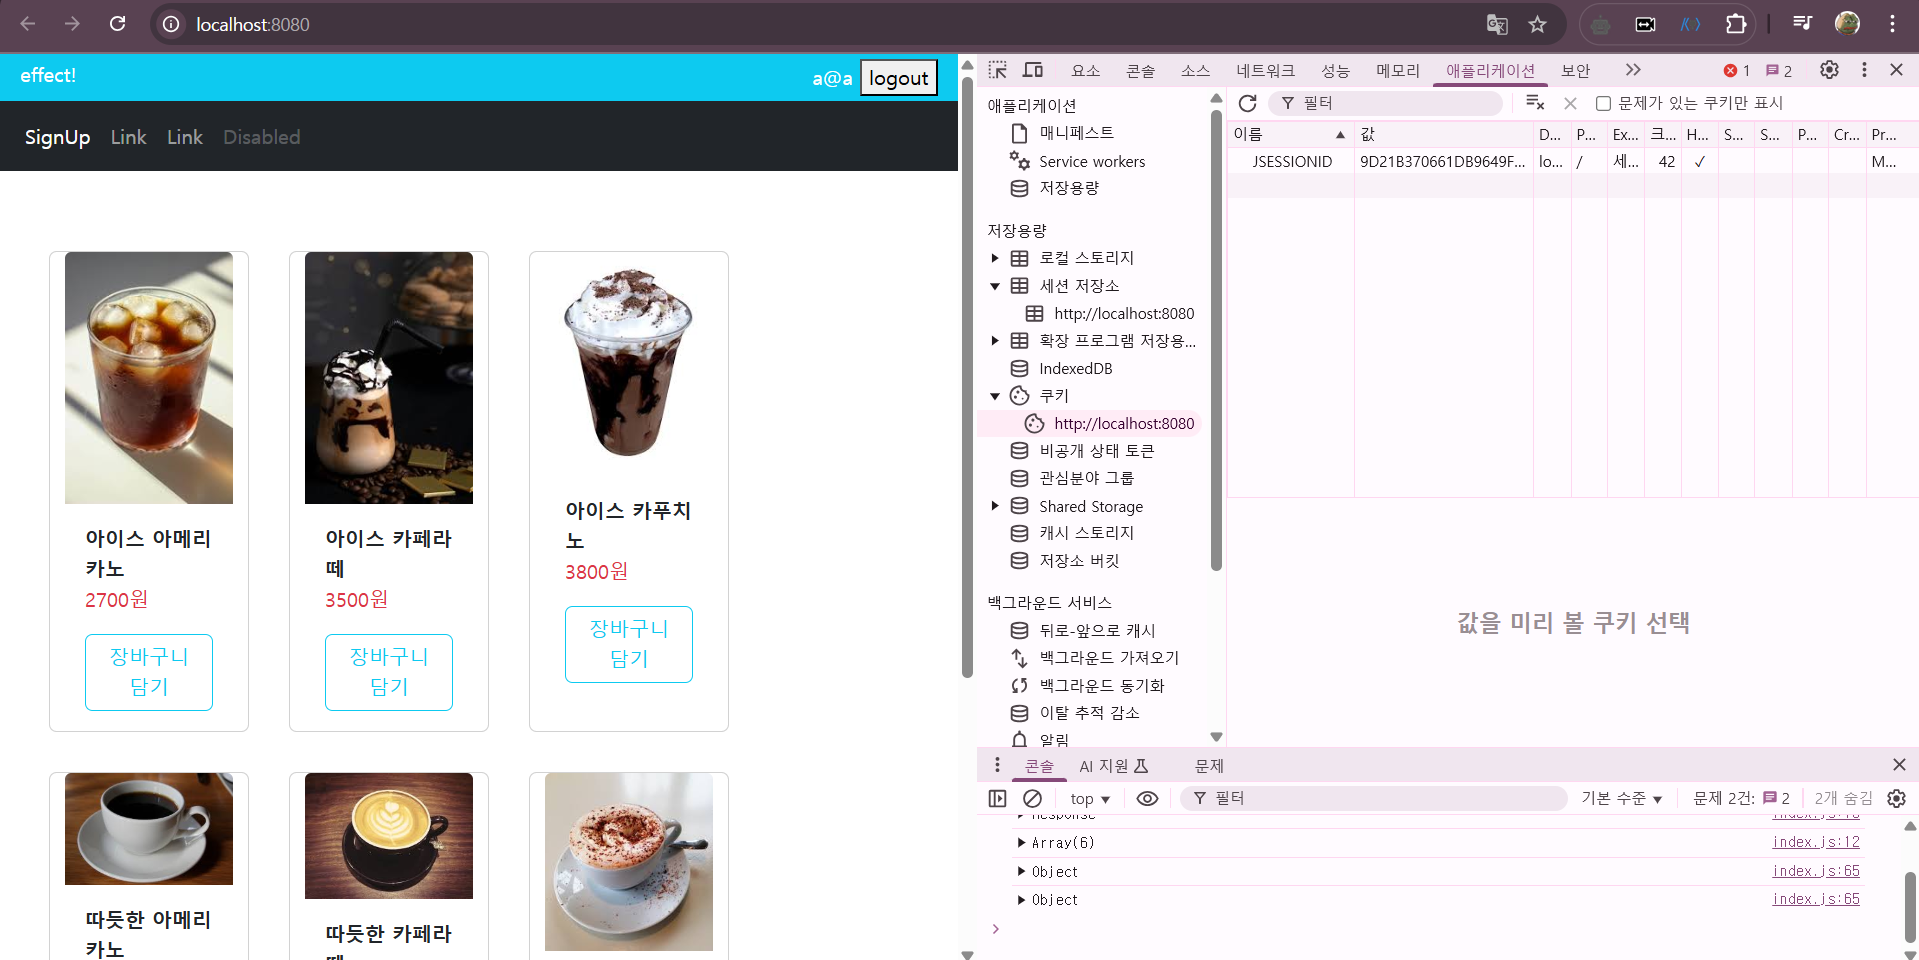The height and width of the screenshot is (960, 1919).
Task: Create a live expression with the eye icon
Action: click(1147, 798)
